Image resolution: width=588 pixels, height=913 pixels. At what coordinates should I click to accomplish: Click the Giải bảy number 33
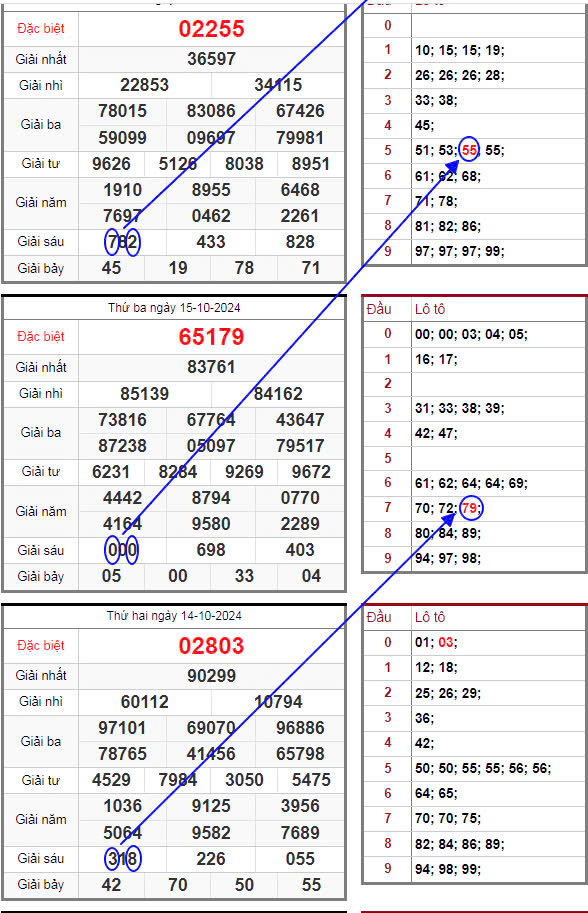click(x=245, y=576)
